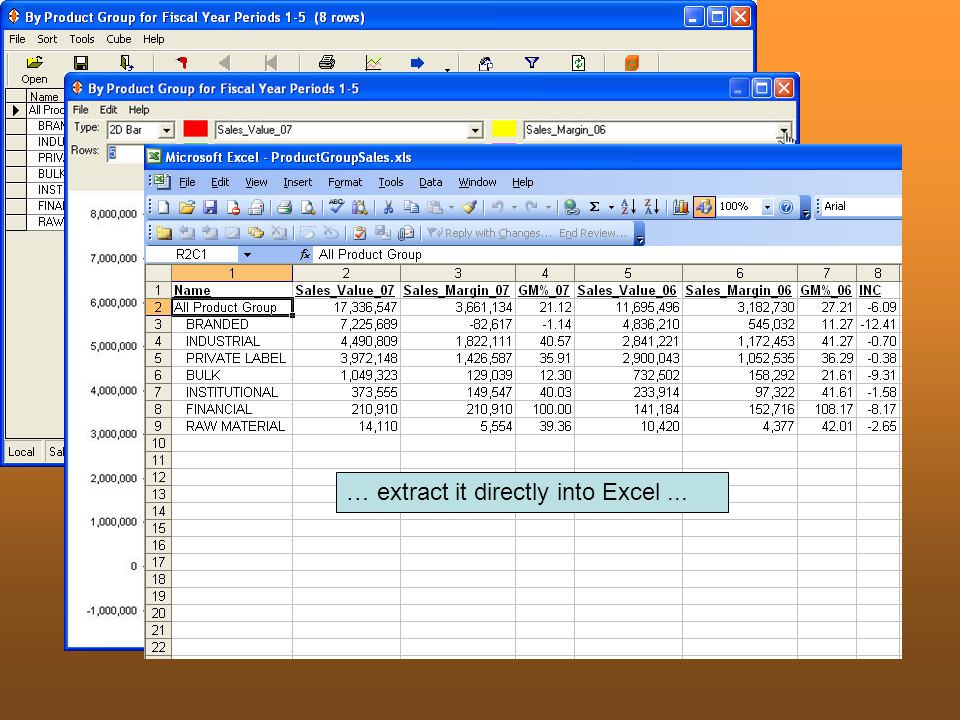Screen dimensions: 960x720
Task: Open the Excel Chart Wizard
Action: click(680, 207)
